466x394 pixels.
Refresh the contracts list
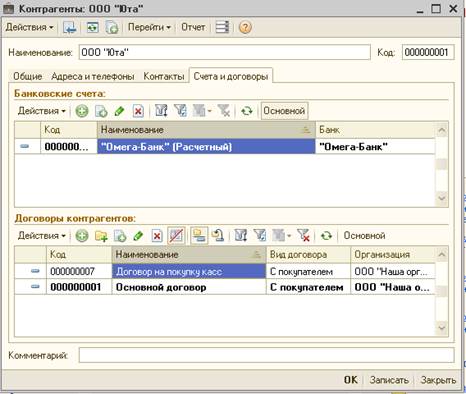click(x=326, y=236)
